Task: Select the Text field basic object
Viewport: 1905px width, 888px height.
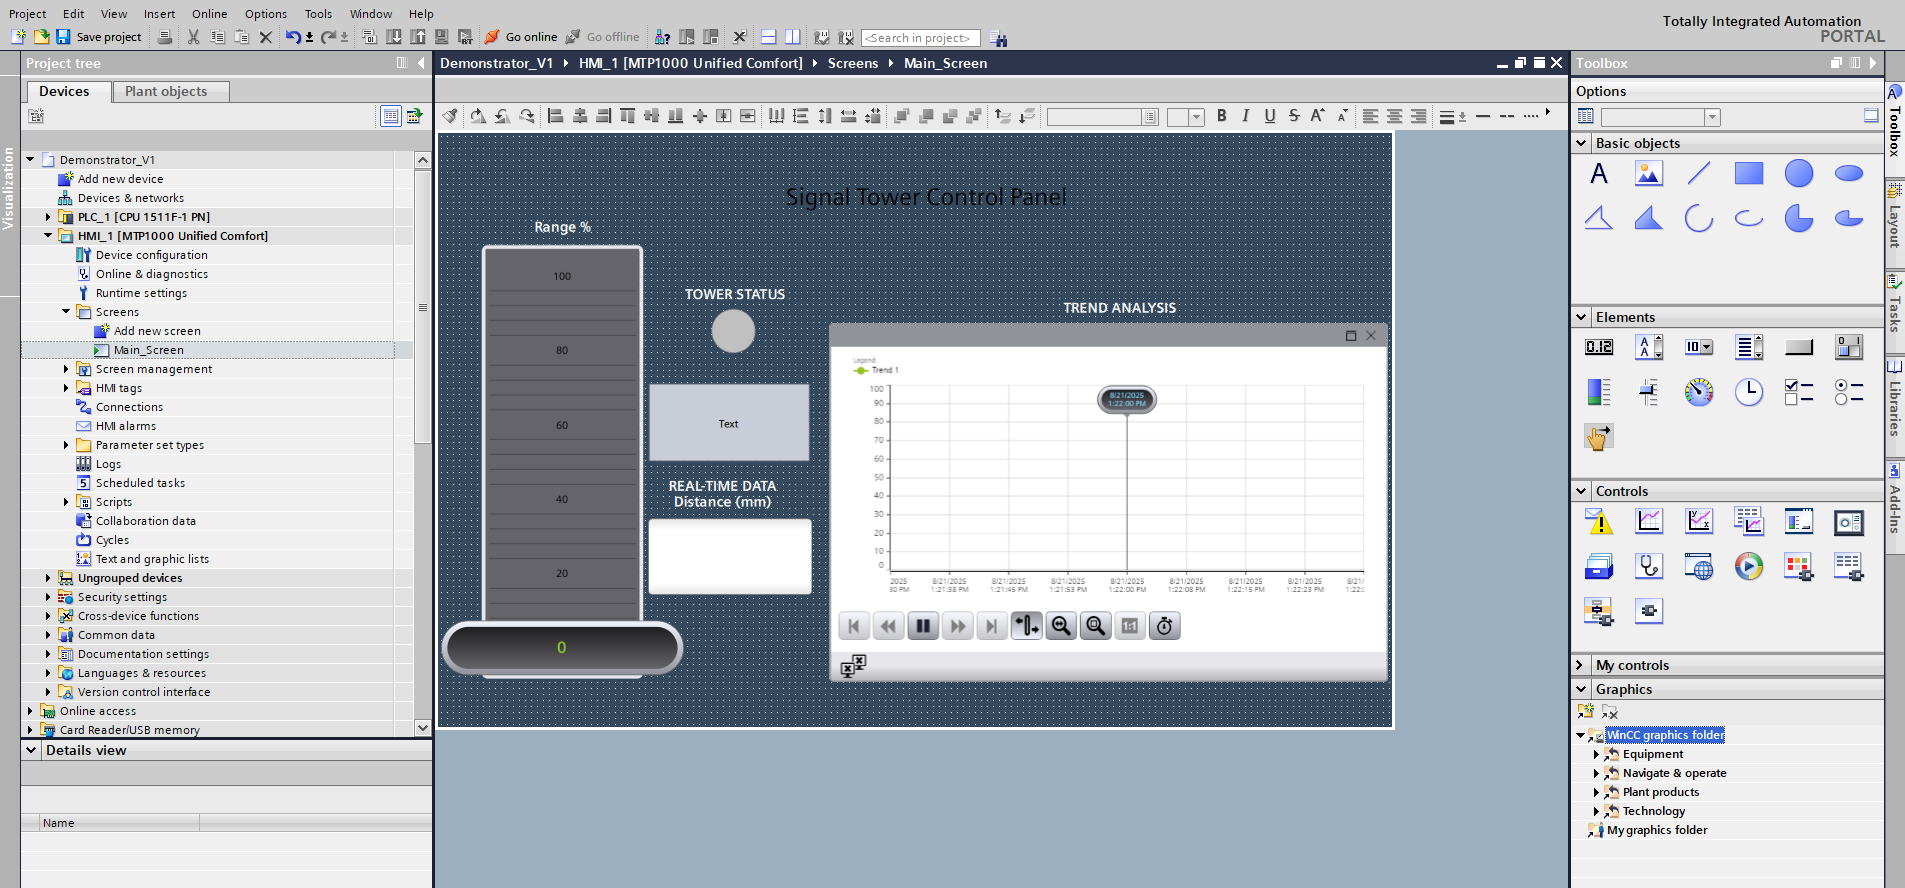Action: [1599, 174]
